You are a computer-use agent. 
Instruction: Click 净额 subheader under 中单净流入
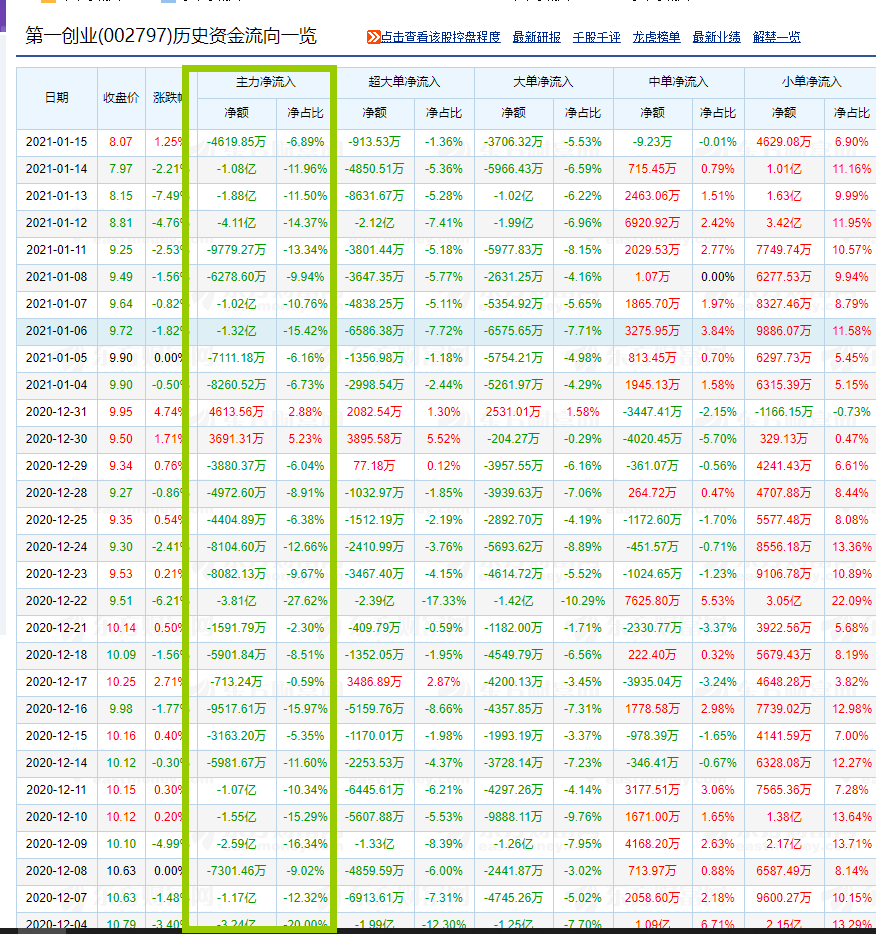click(x=652, y=113)
